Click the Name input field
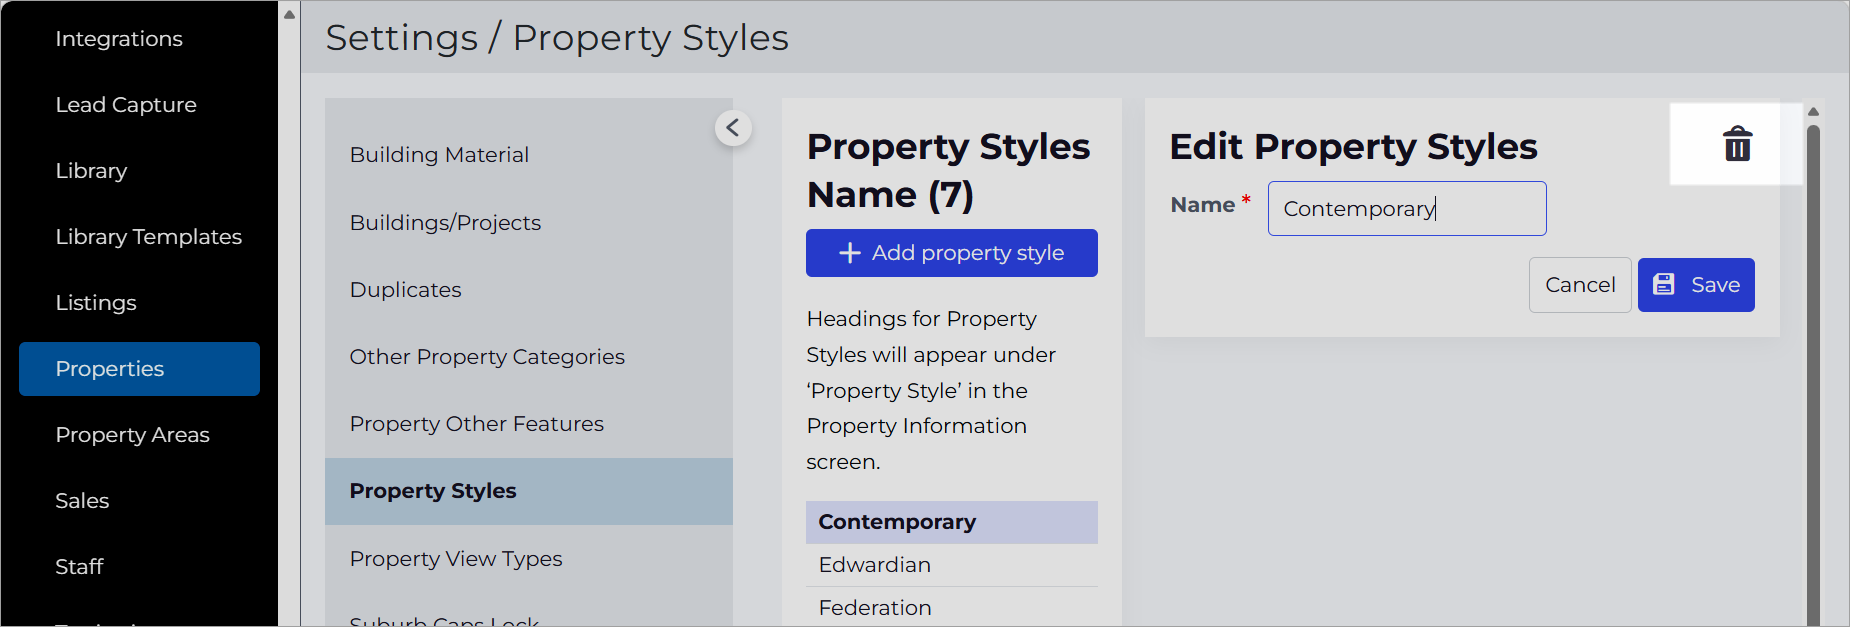Image resolution: width=1850 pixels, height=627 pixels. 1406,208
